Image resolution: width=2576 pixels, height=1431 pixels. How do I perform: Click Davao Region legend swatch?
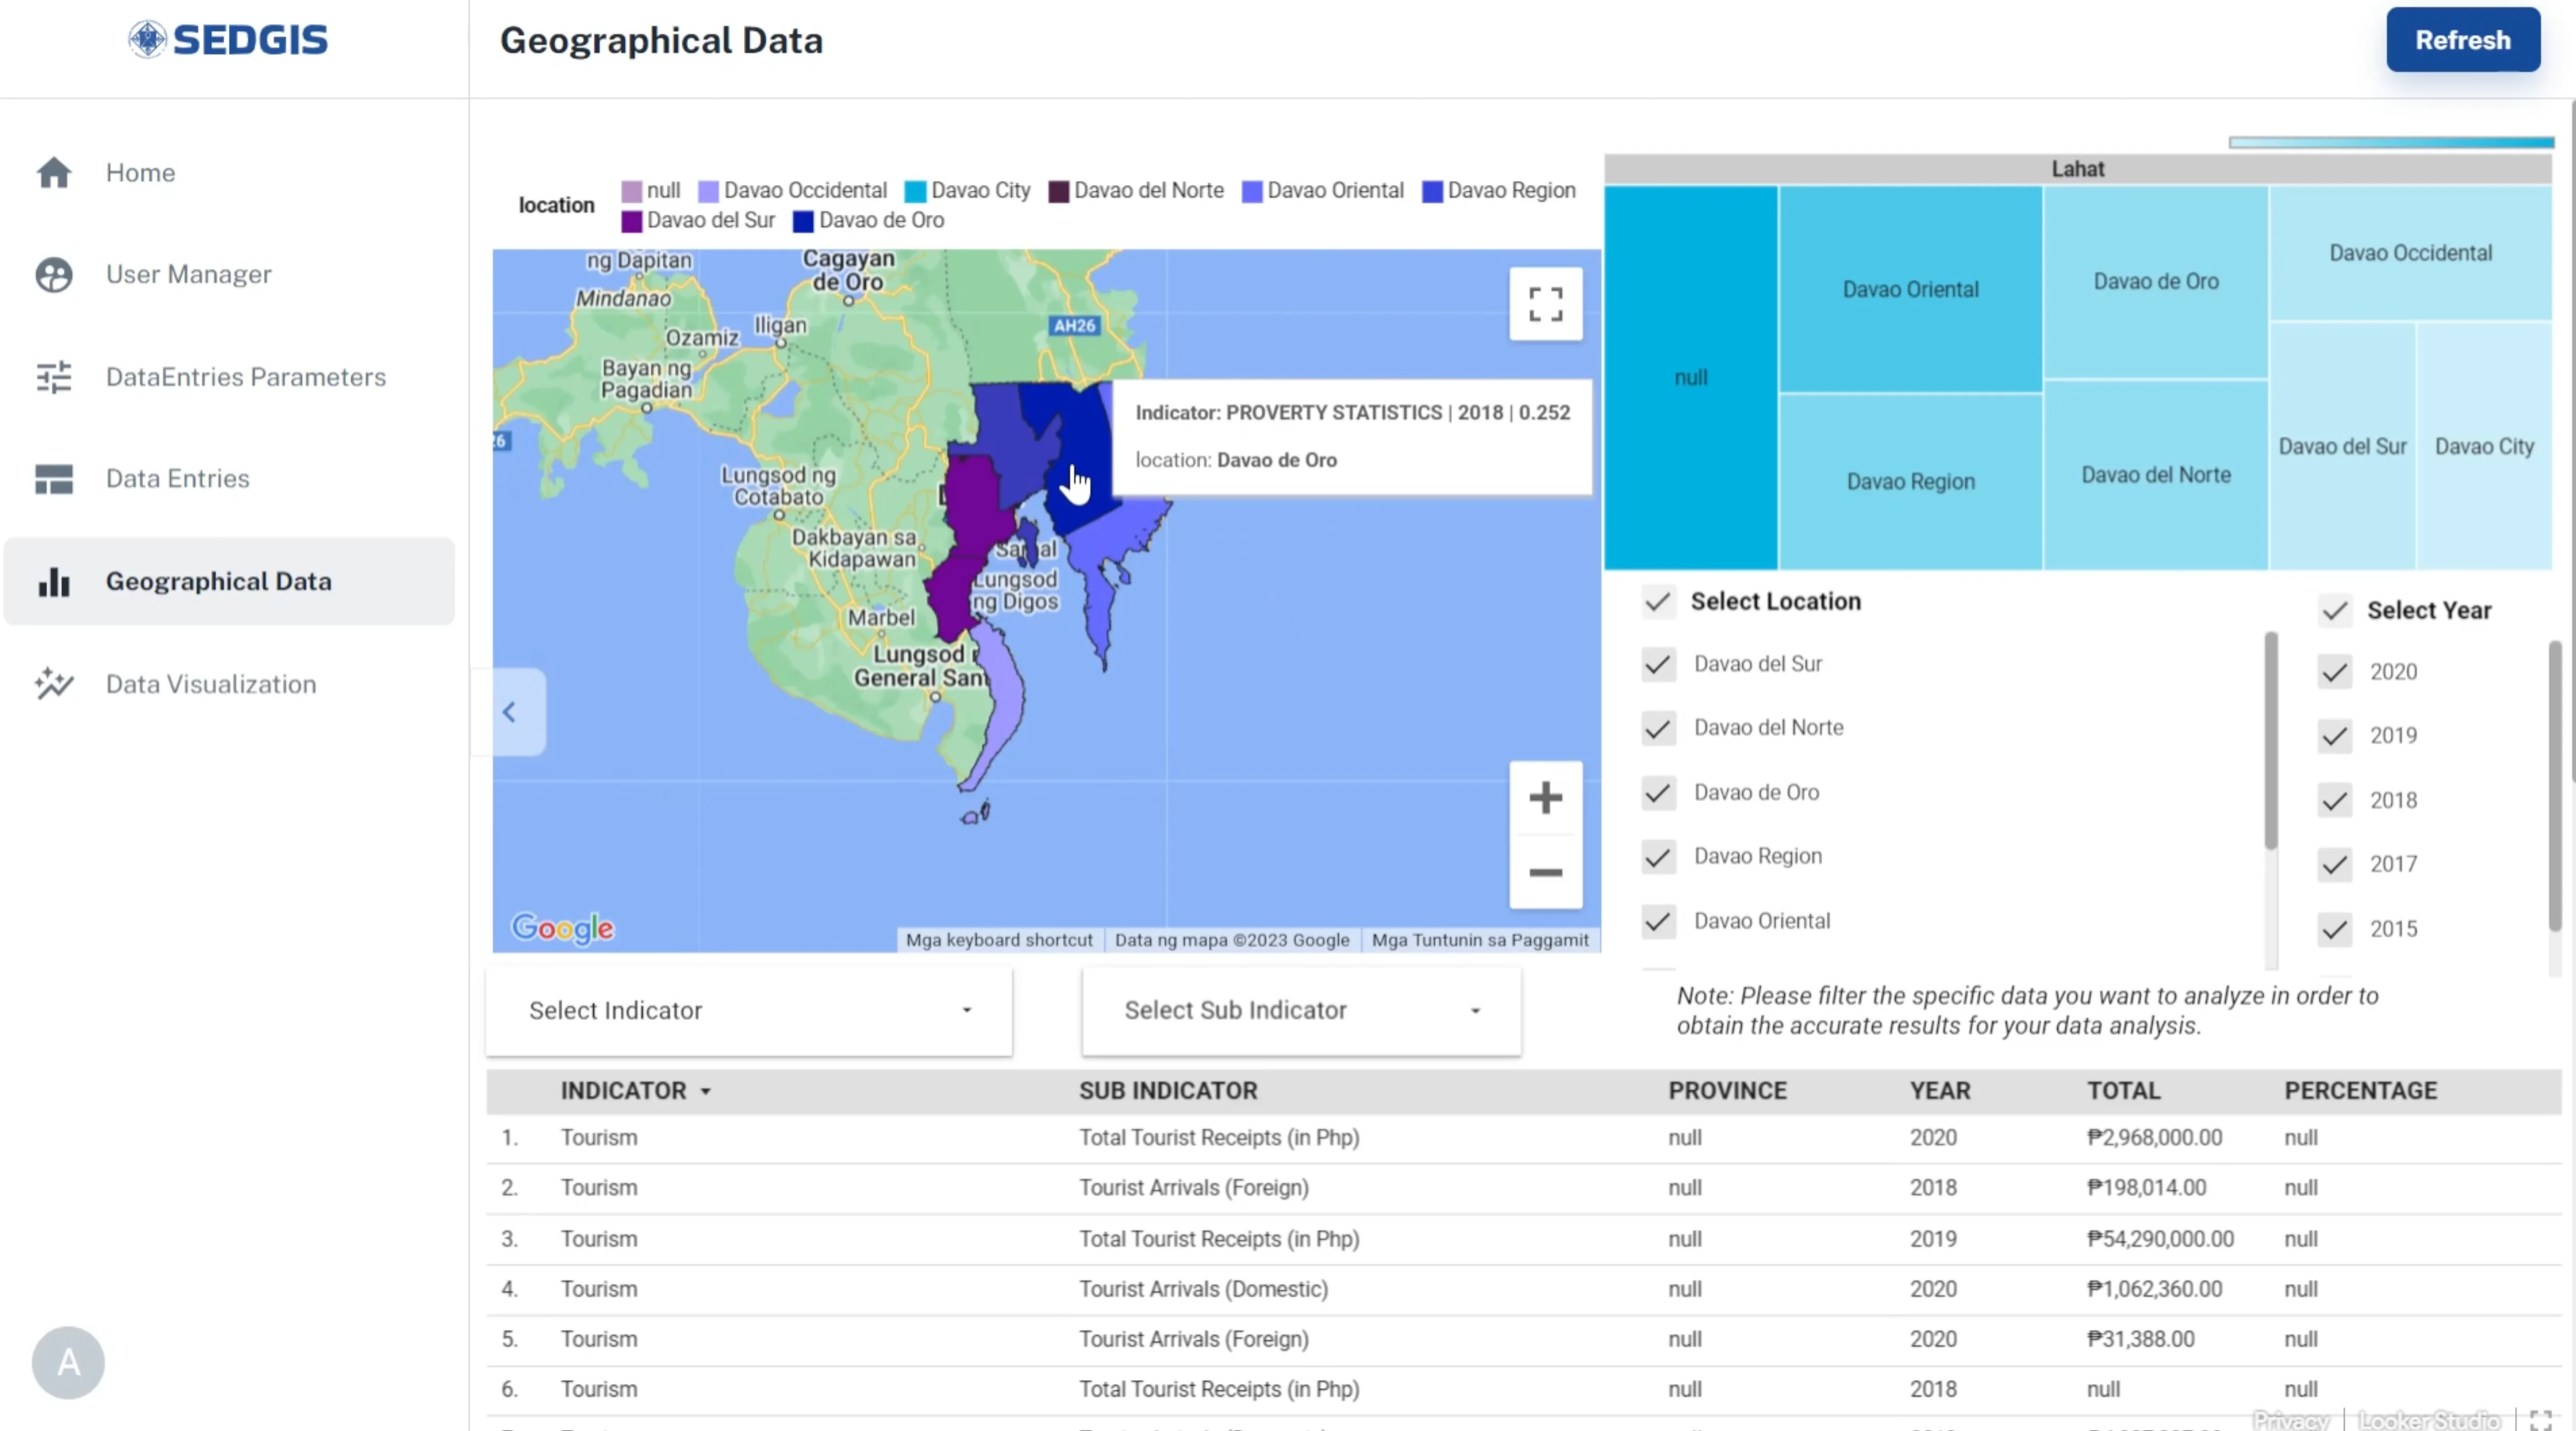coord(1432,191)
